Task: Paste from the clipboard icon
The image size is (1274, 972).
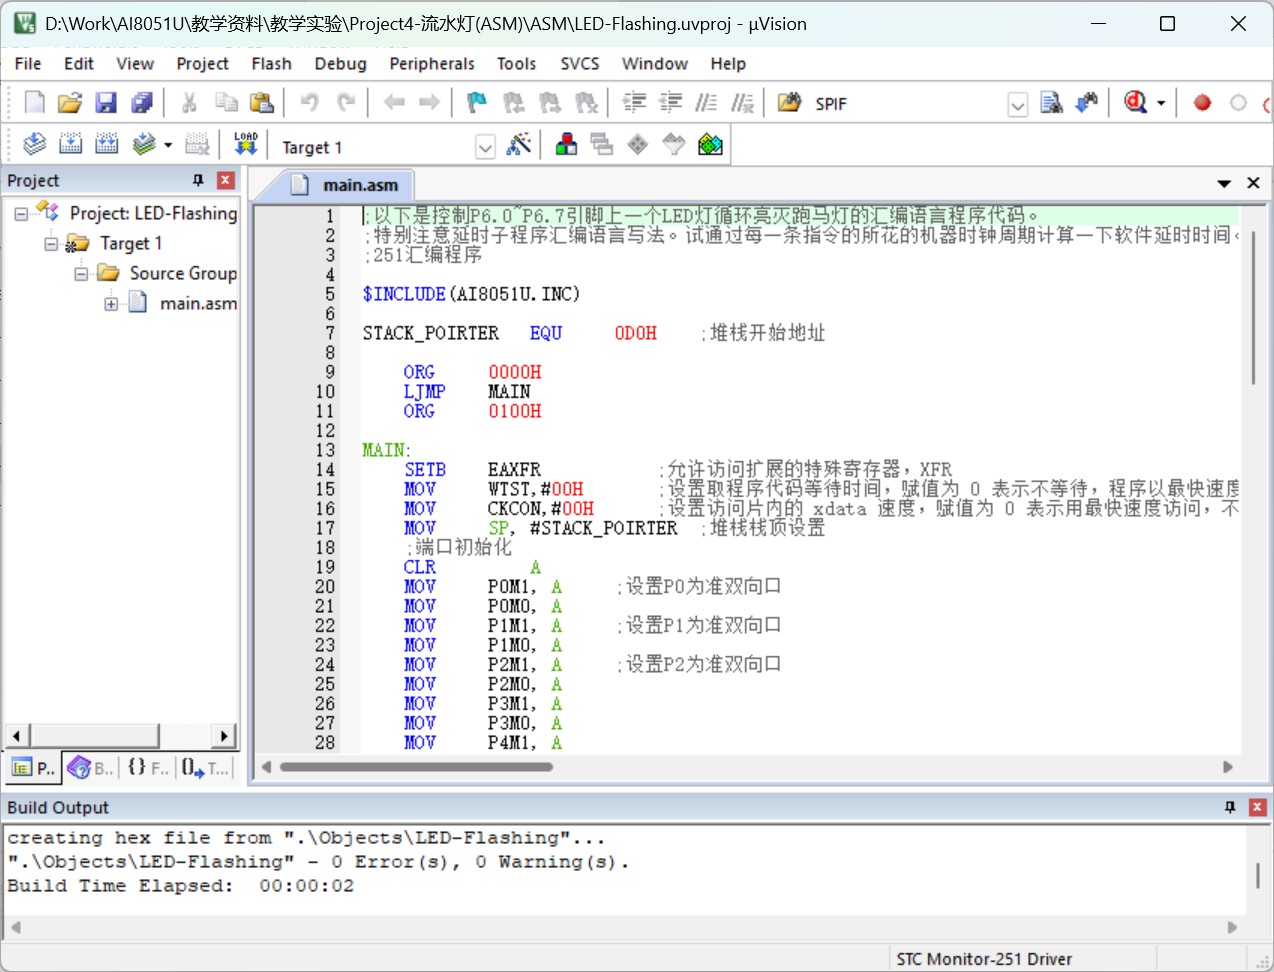Action: coord(262,102)
